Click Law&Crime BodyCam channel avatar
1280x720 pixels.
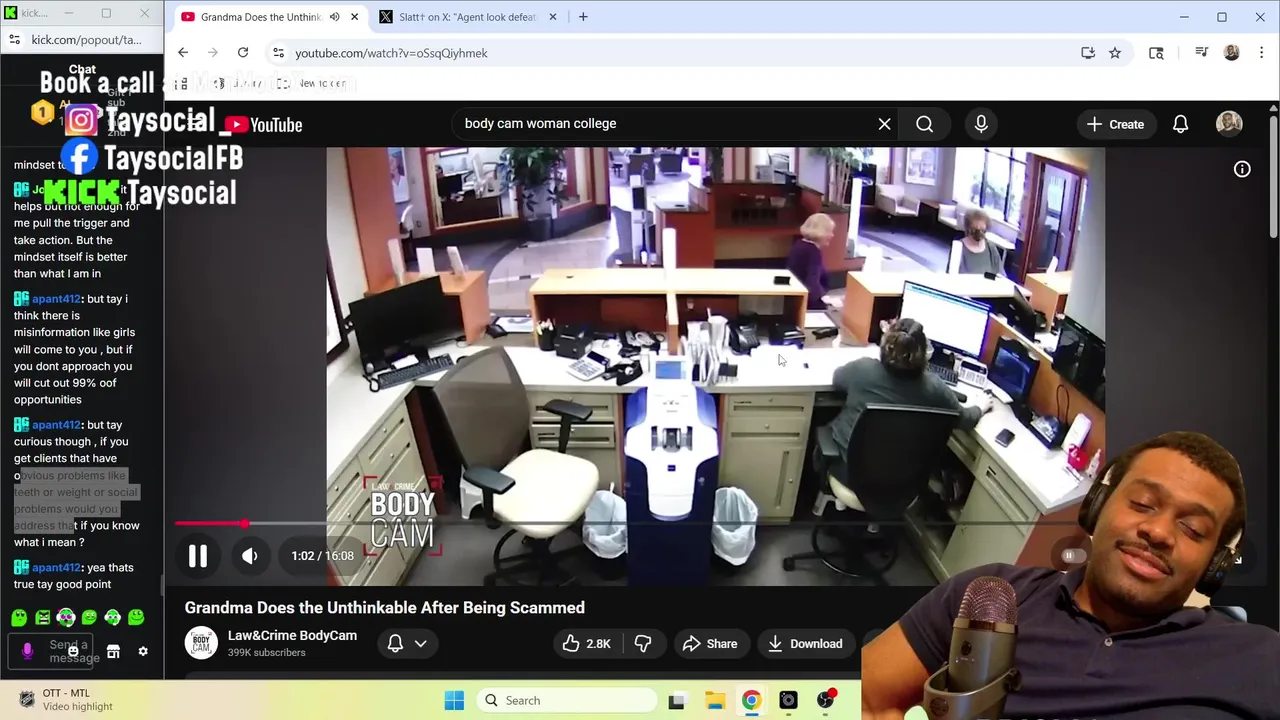coord(201,643)
